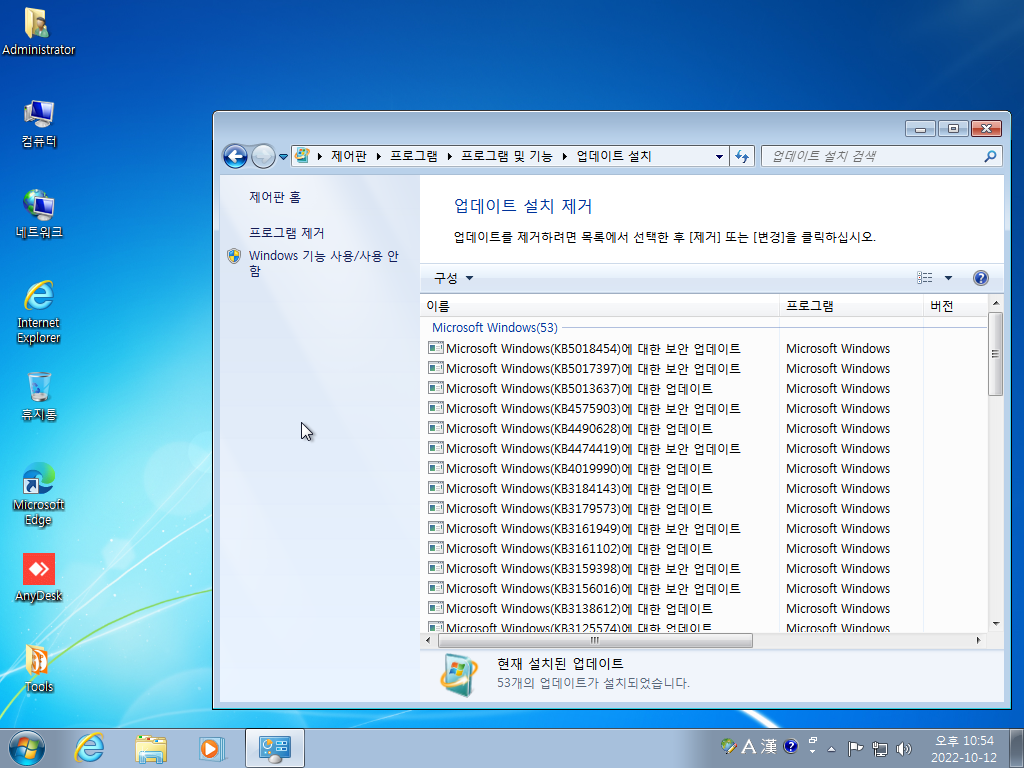Click vertical scrollbar down arrow
The image size is (1024, 768).
pos(995,624)
